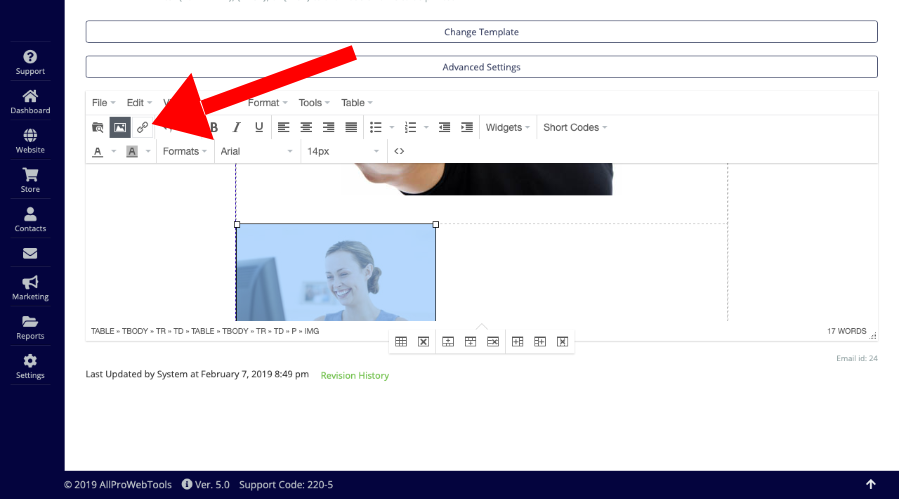Click the Change Template button

(x=481, y=32)
